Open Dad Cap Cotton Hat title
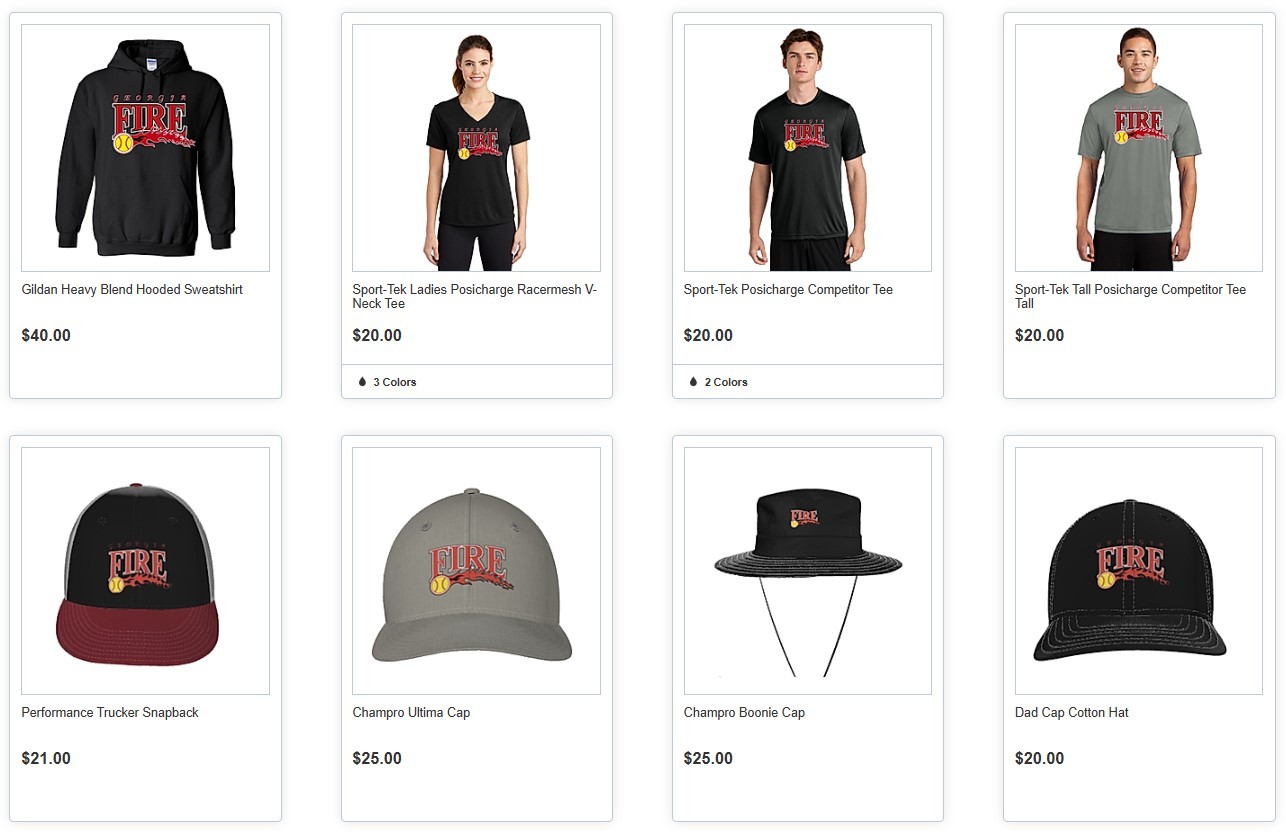The width and height of the screenshot is (1286, 838). (x=1071, y=713)
